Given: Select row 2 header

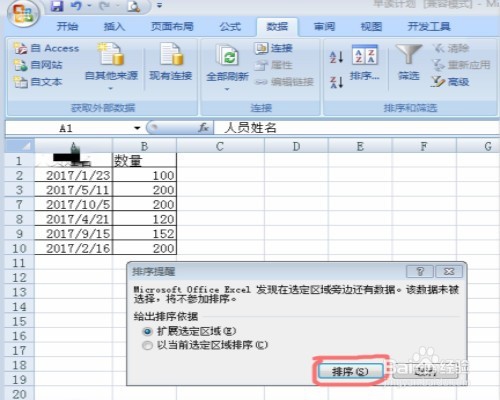Looking at the screenshot, I should tap(19, 175).
